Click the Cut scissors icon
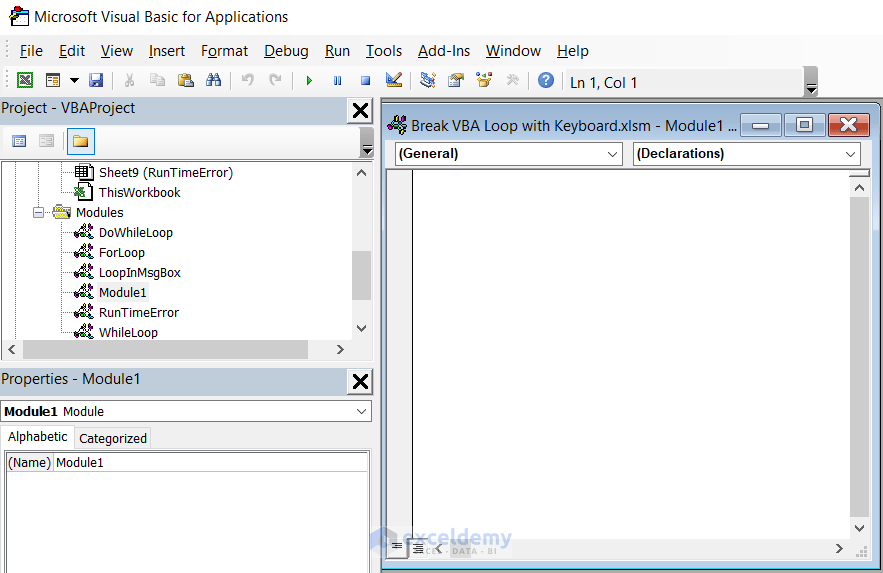The image size is (883, 573). [130, 80]
